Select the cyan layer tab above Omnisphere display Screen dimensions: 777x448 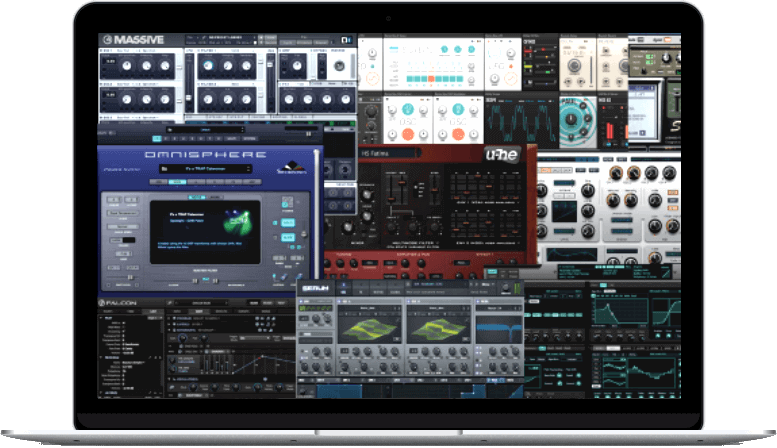coord(196,197)
